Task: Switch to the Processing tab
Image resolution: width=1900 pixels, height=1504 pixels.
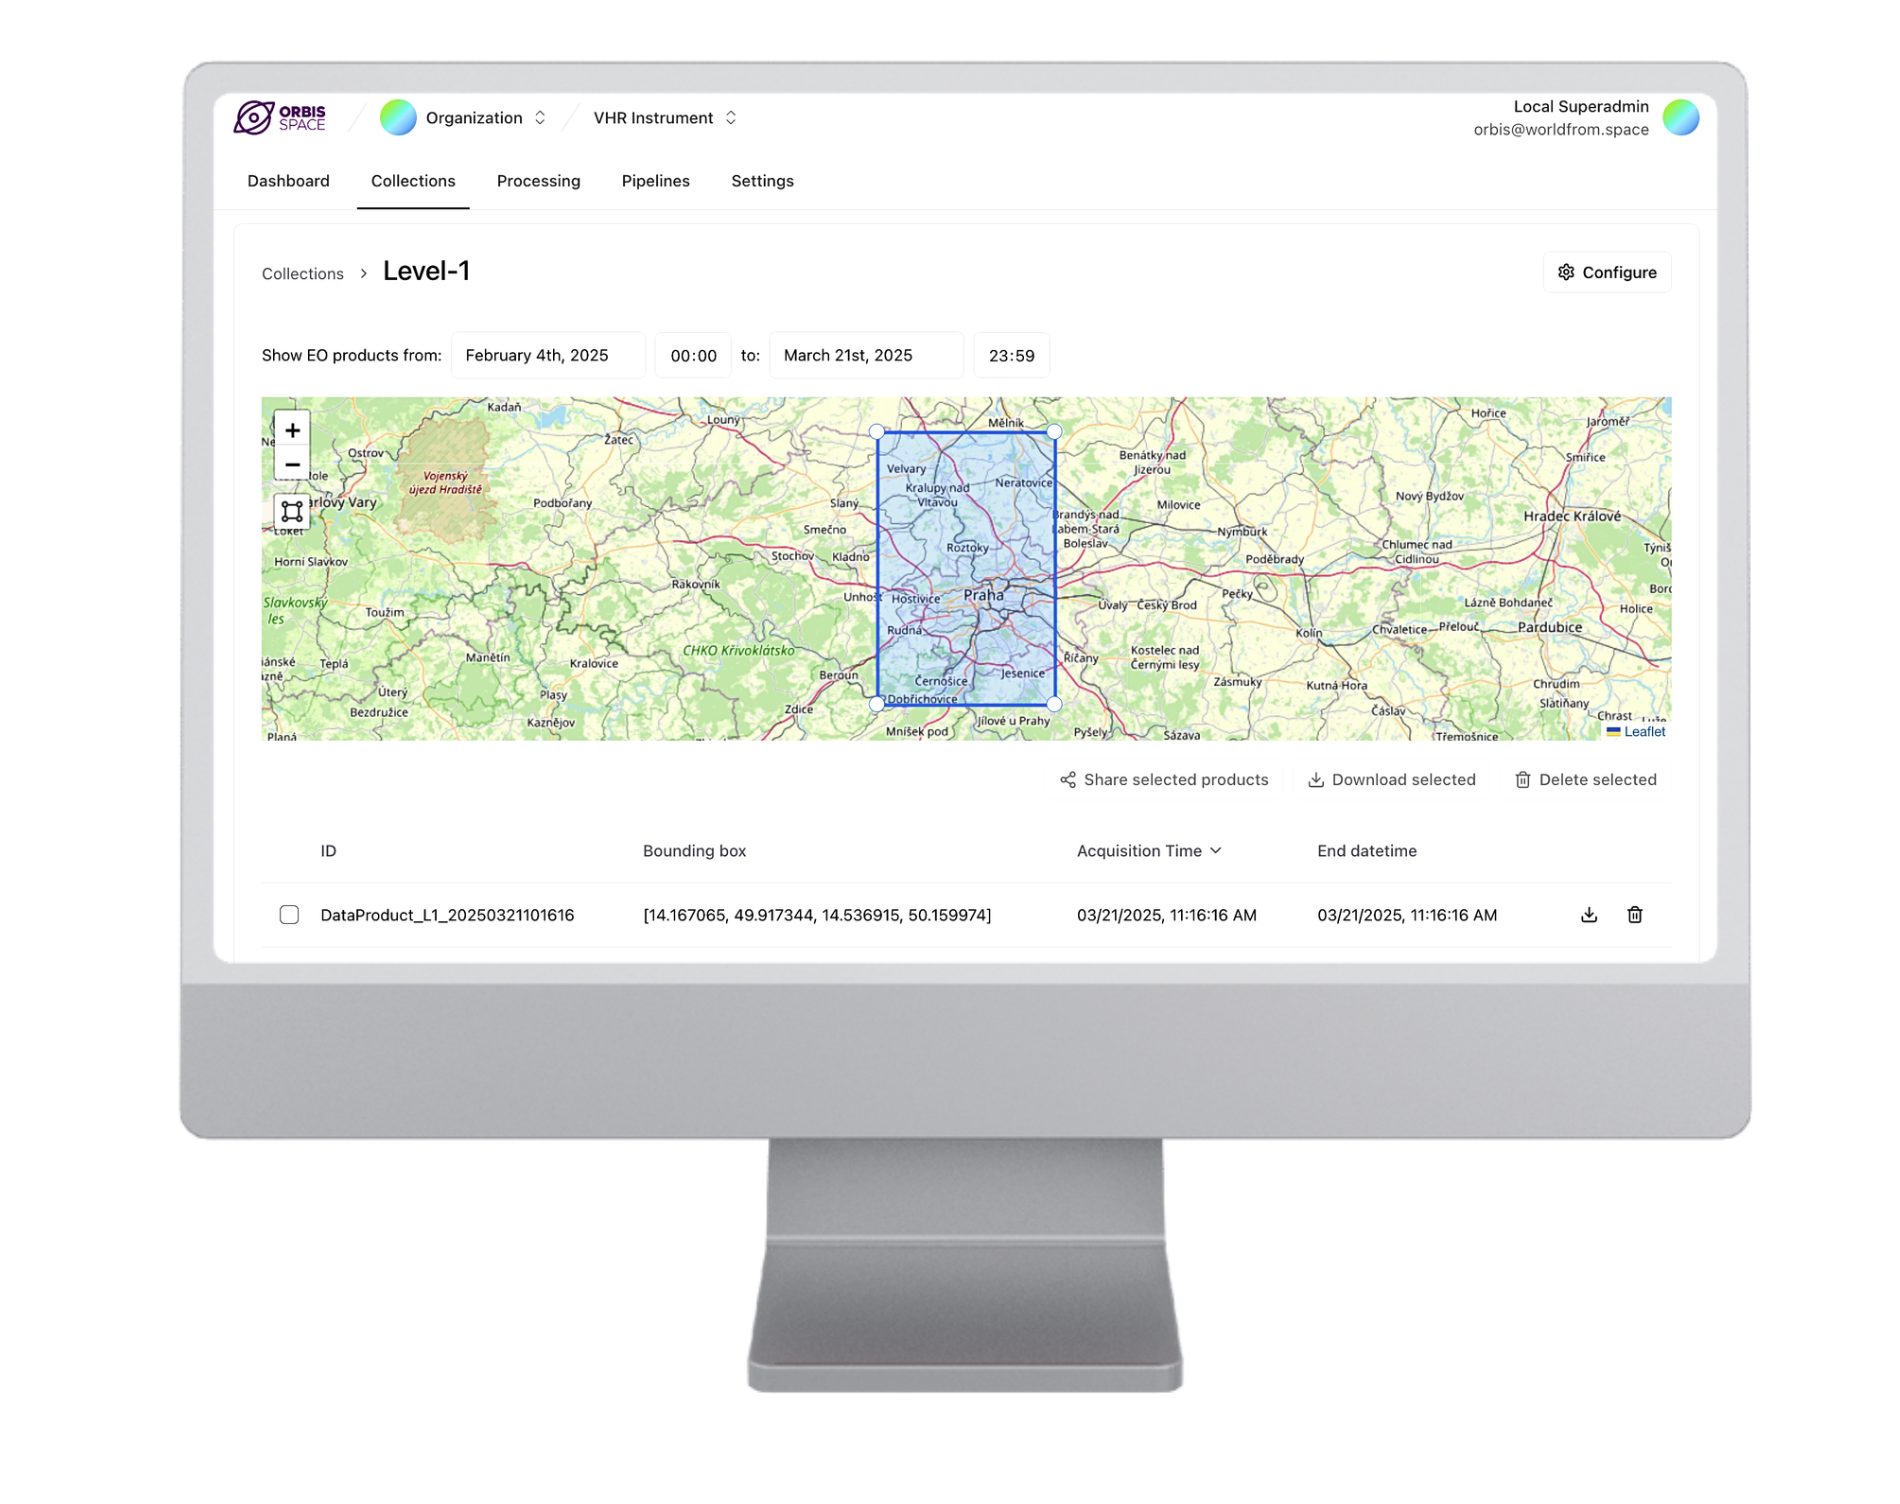Action: coord(538,181)
